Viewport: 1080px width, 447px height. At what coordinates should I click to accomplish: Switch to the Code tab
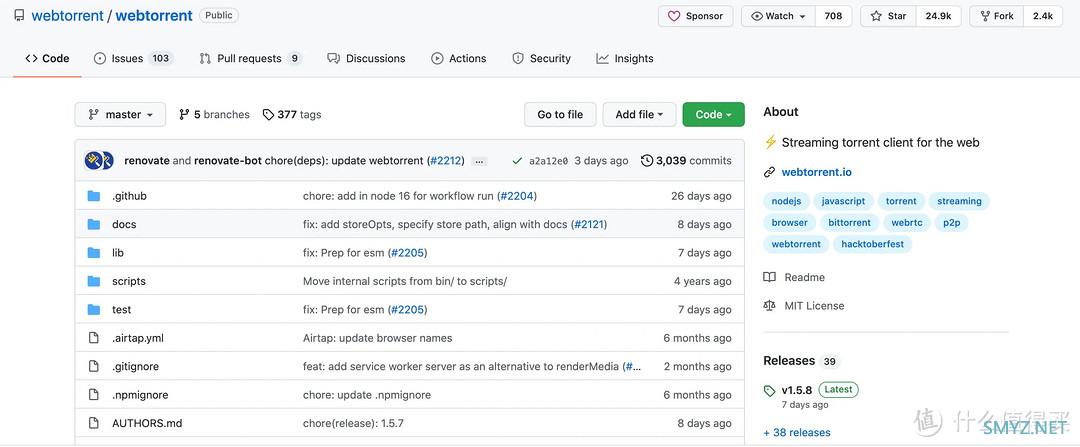[48, 59]
